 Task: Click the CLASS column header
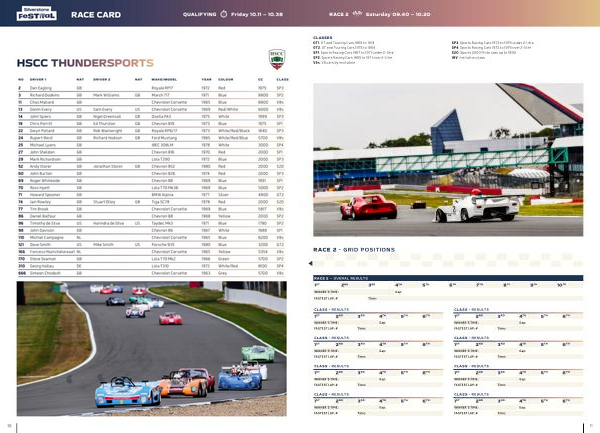[x=282, y=80]
